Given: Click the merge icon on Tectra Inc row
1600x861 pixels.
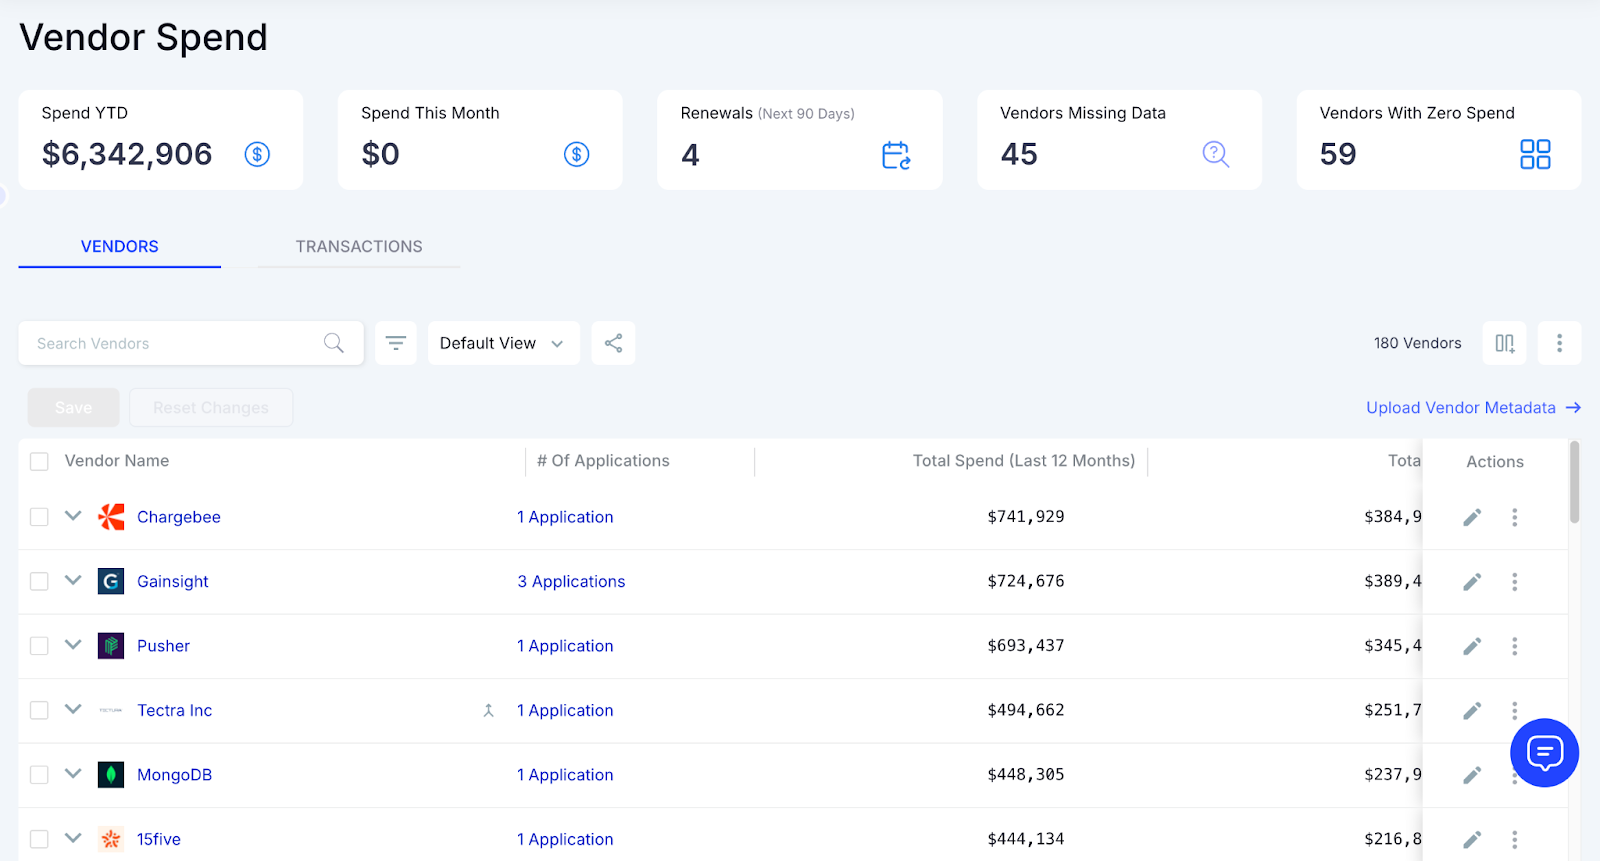Looking at the screenshot, I should point(489,711).
